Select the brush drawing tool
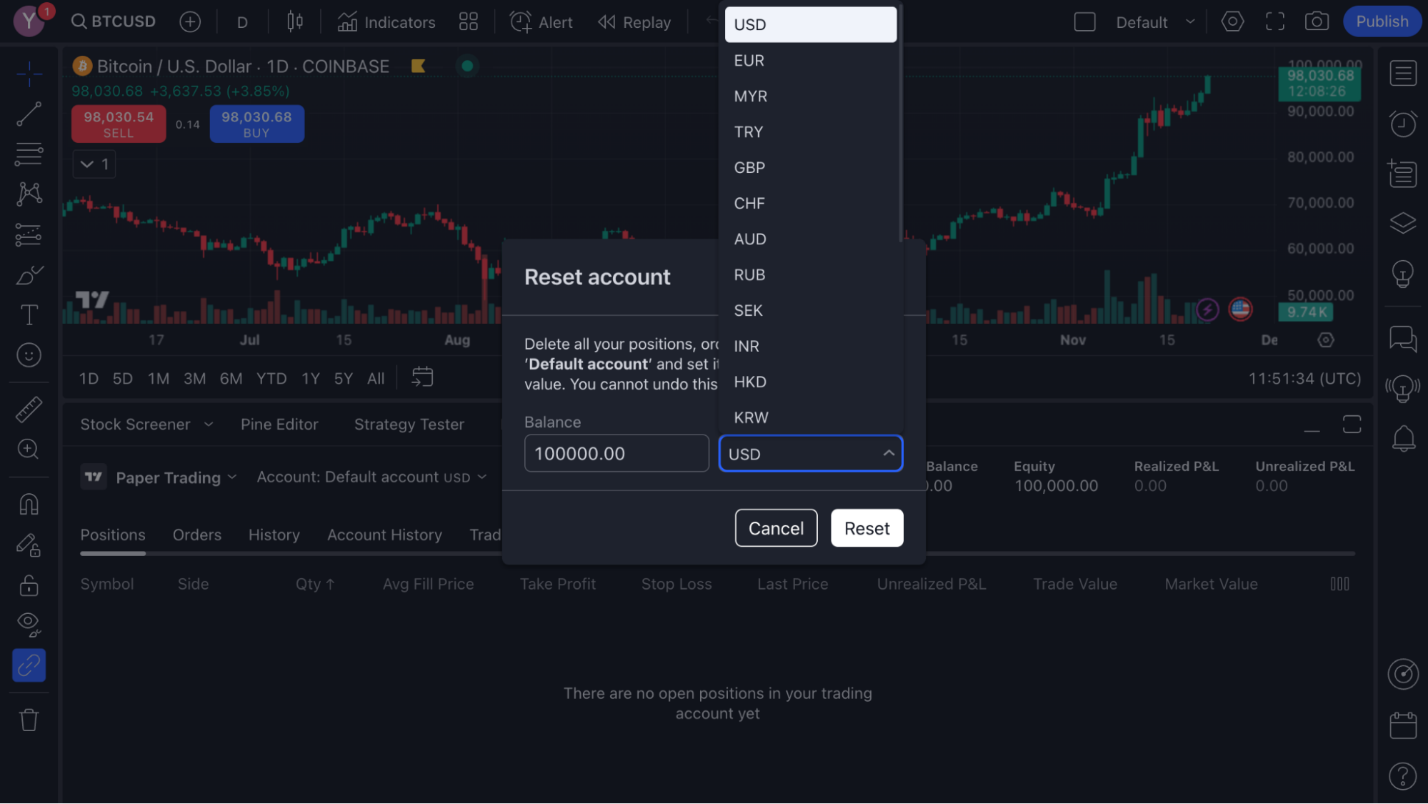 pos(29,275)
